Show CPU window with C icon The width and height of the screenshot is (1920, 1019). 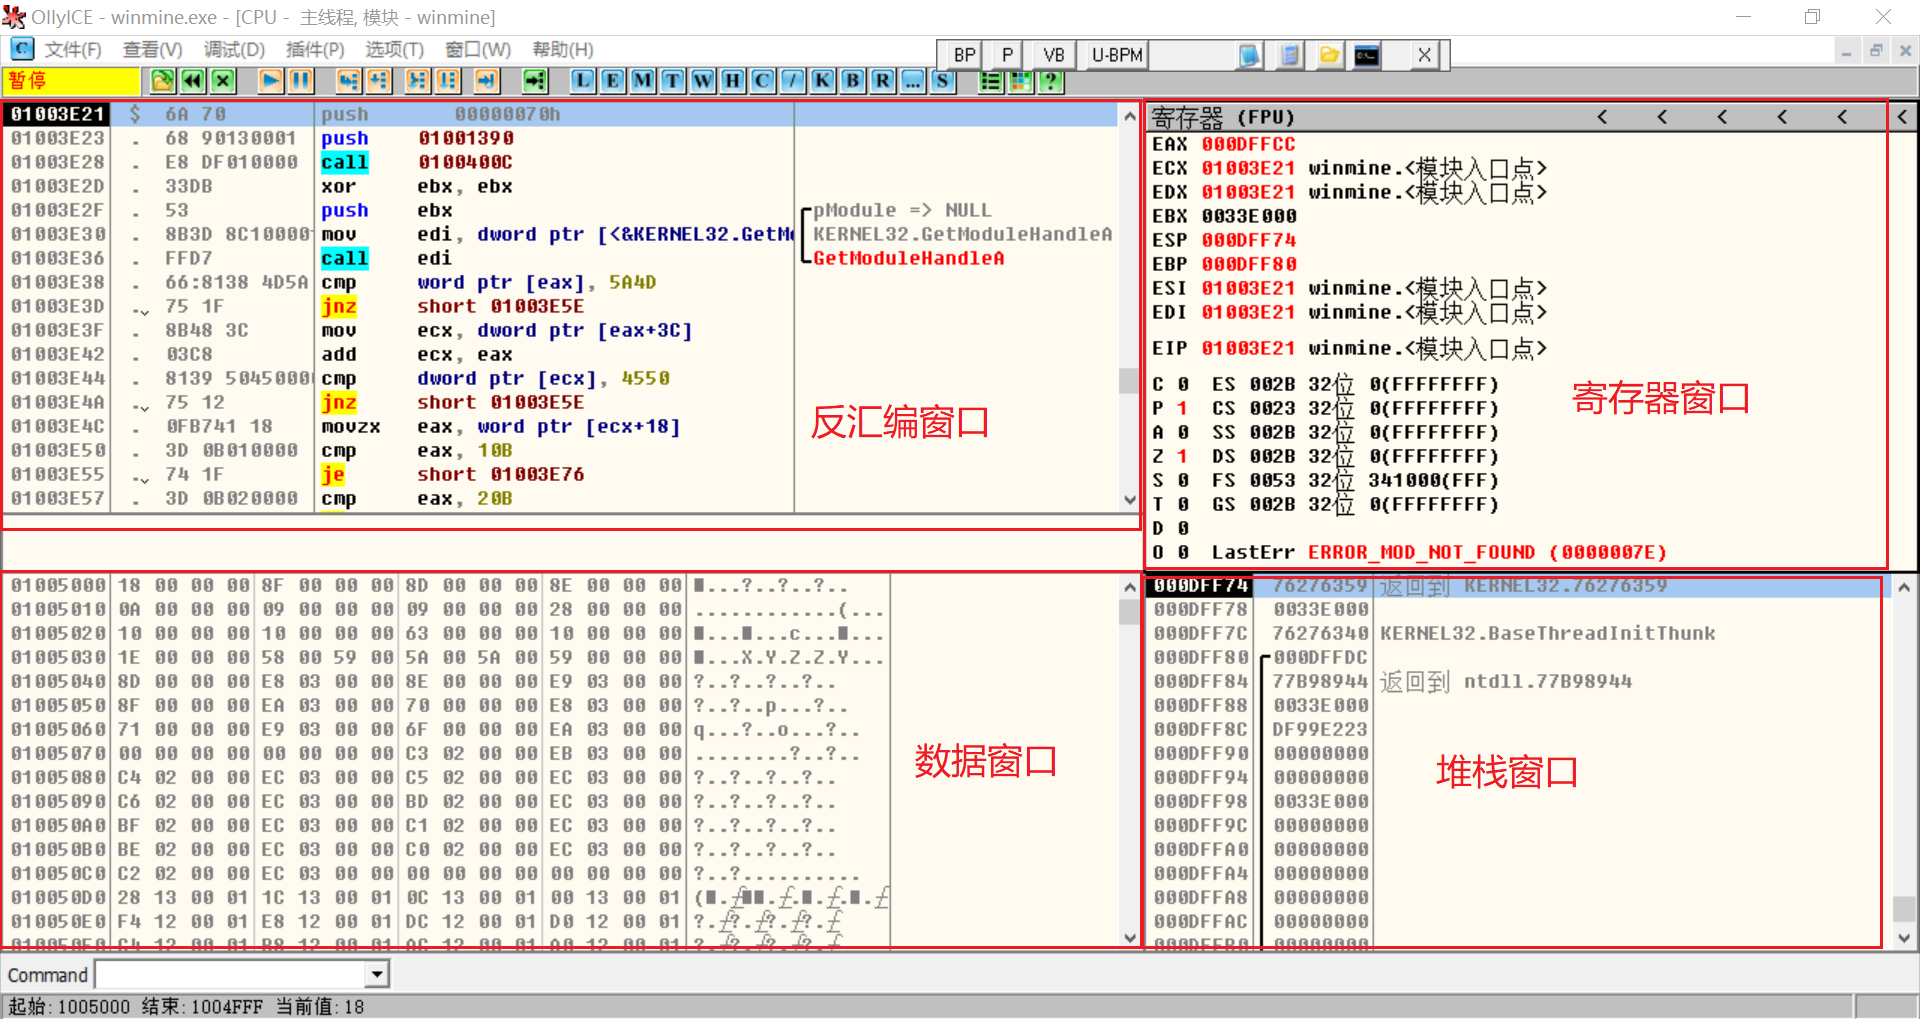coord(763,81)
